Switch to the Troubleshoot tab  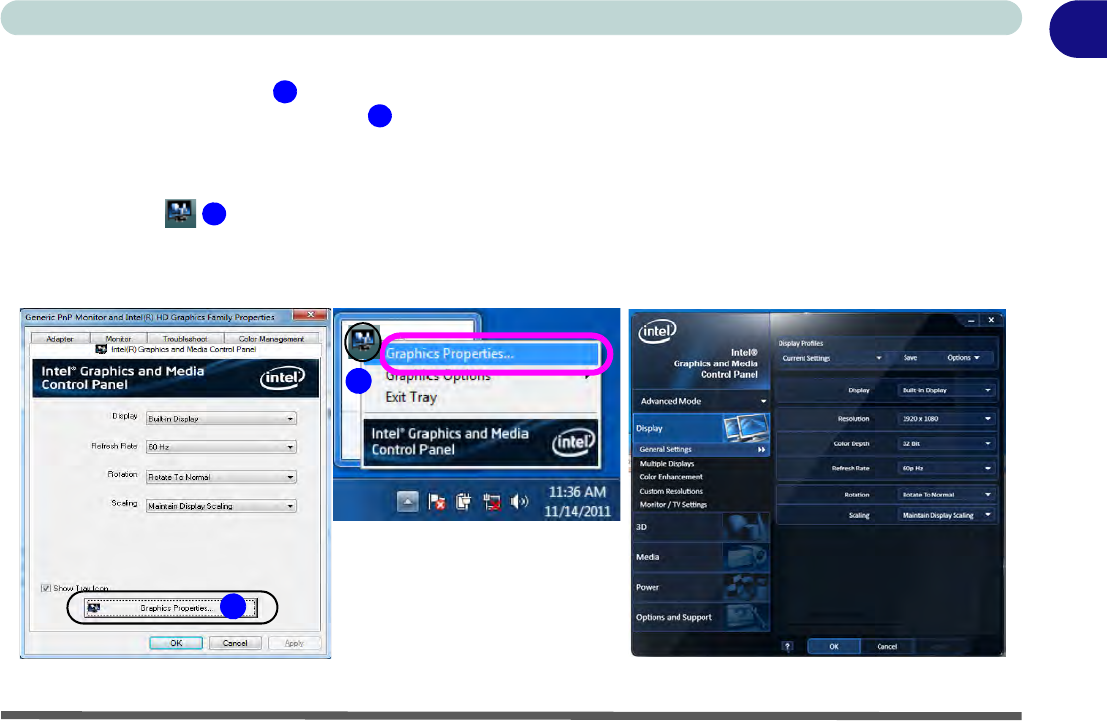click(x=186, y=338)
